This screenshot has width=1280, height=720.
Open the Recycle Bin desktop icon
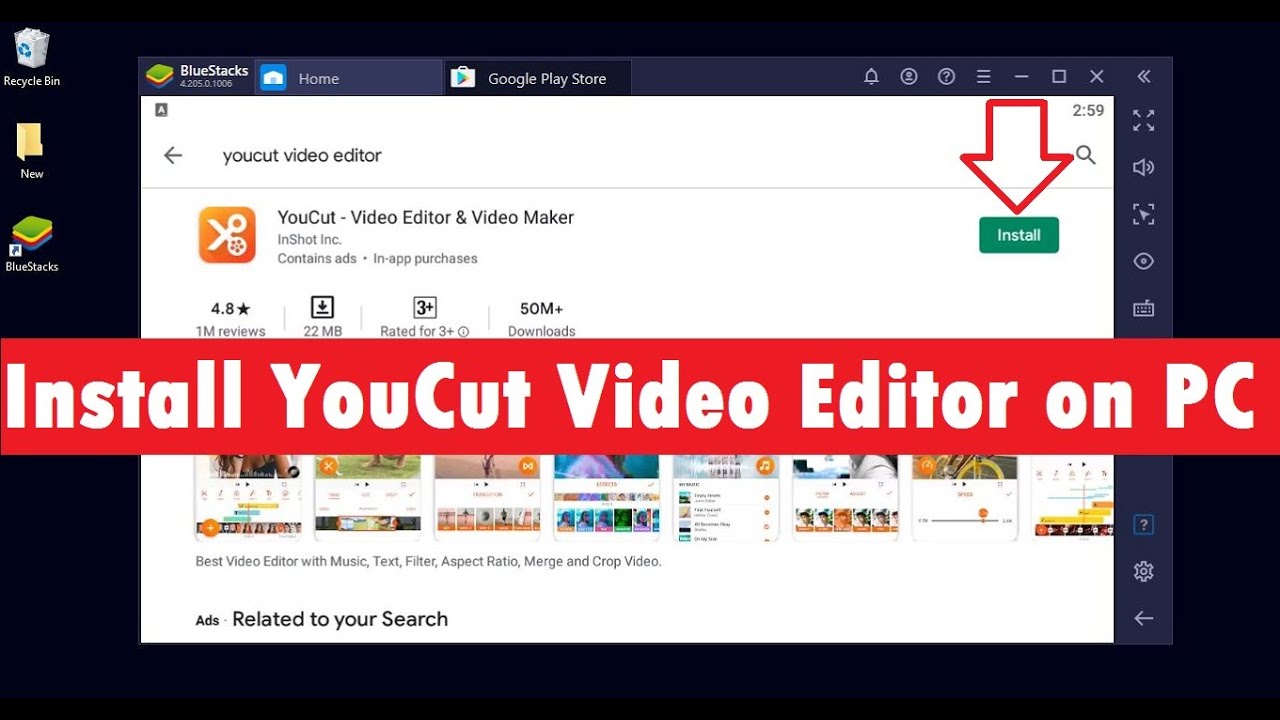(x=32, y=58)
